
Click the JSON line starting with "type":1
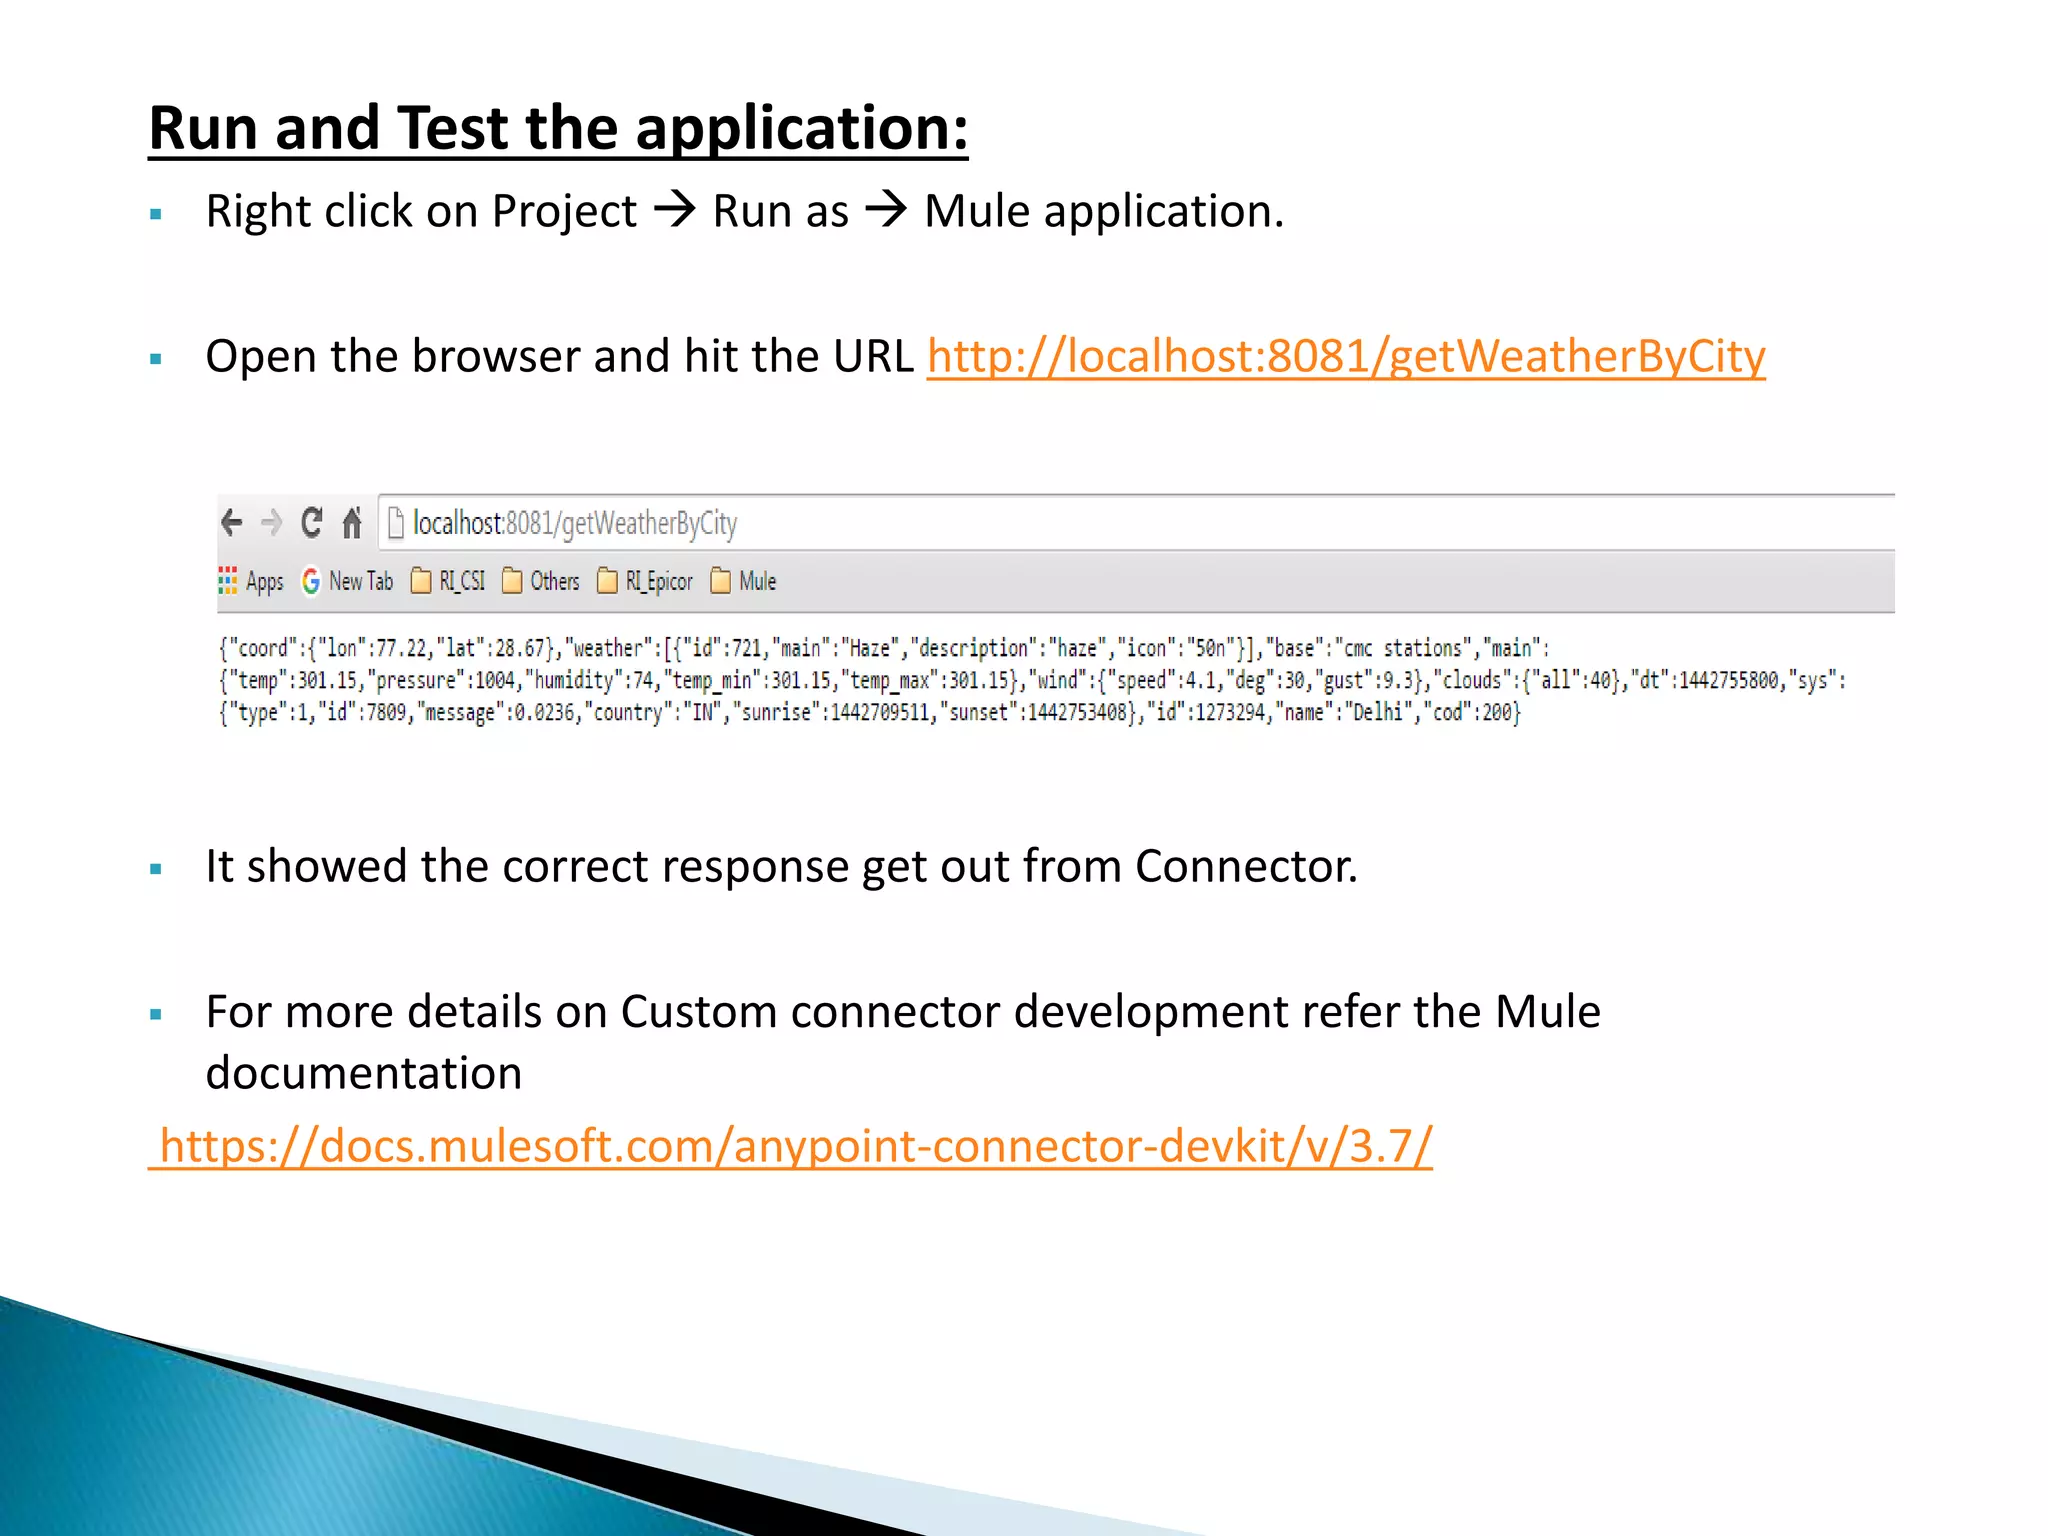tap(870, 713)
